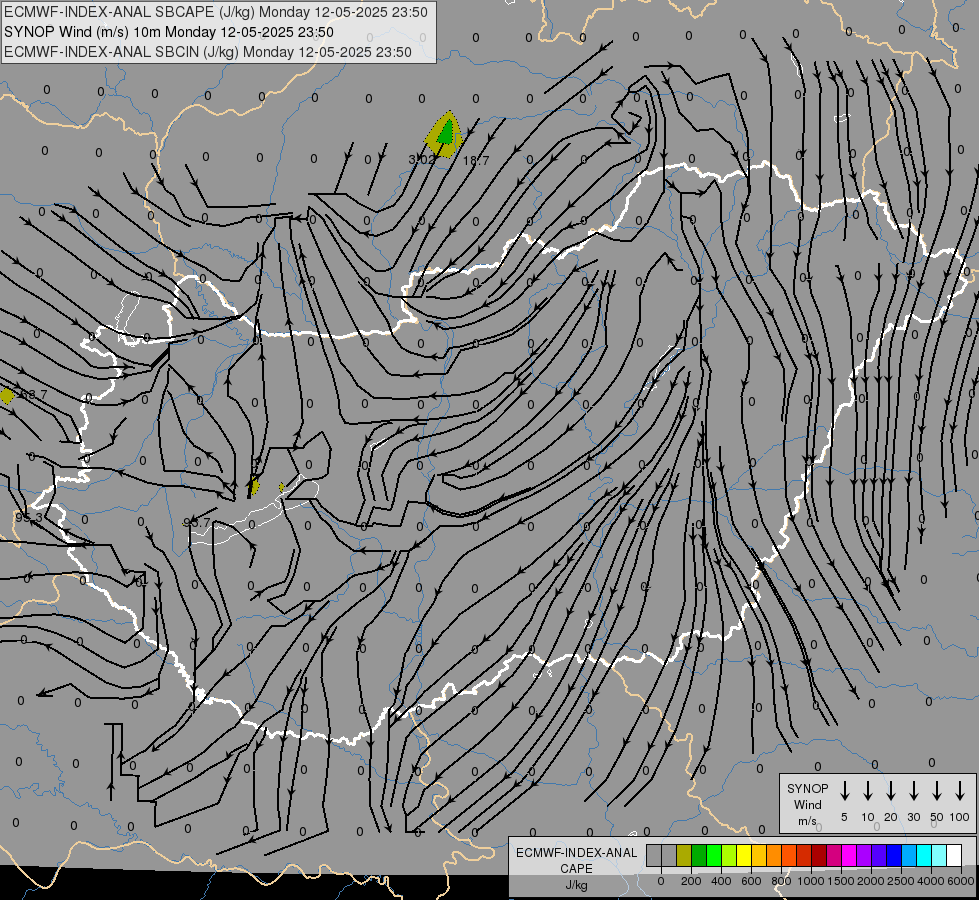The height and width of the screenshot is (900, 979).
Task: Click the ECMWF-INDEX-ANAL CAPE legend title
Action: [576, 860]
